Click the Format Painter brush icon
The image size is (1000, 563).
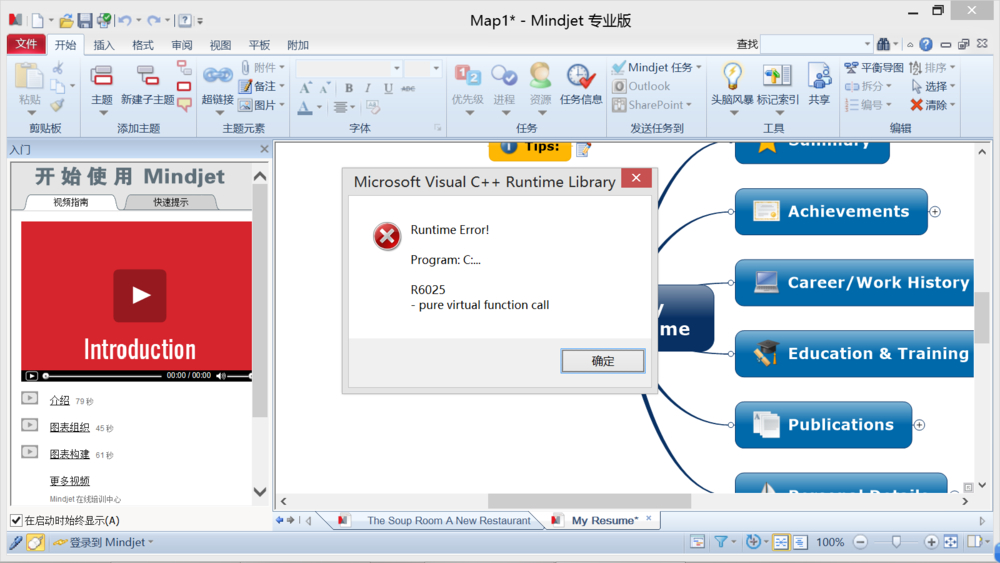click(57, 105)
